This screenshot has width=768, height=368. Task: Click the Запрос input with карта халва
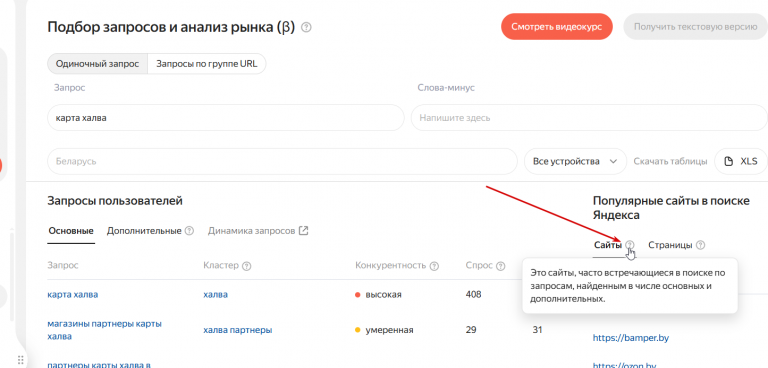[x=226, y=118]
